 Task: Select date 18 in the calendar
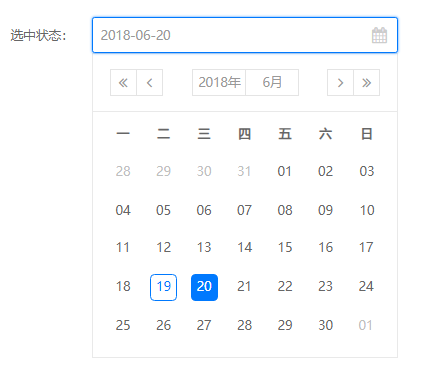(x=123, y=287)
